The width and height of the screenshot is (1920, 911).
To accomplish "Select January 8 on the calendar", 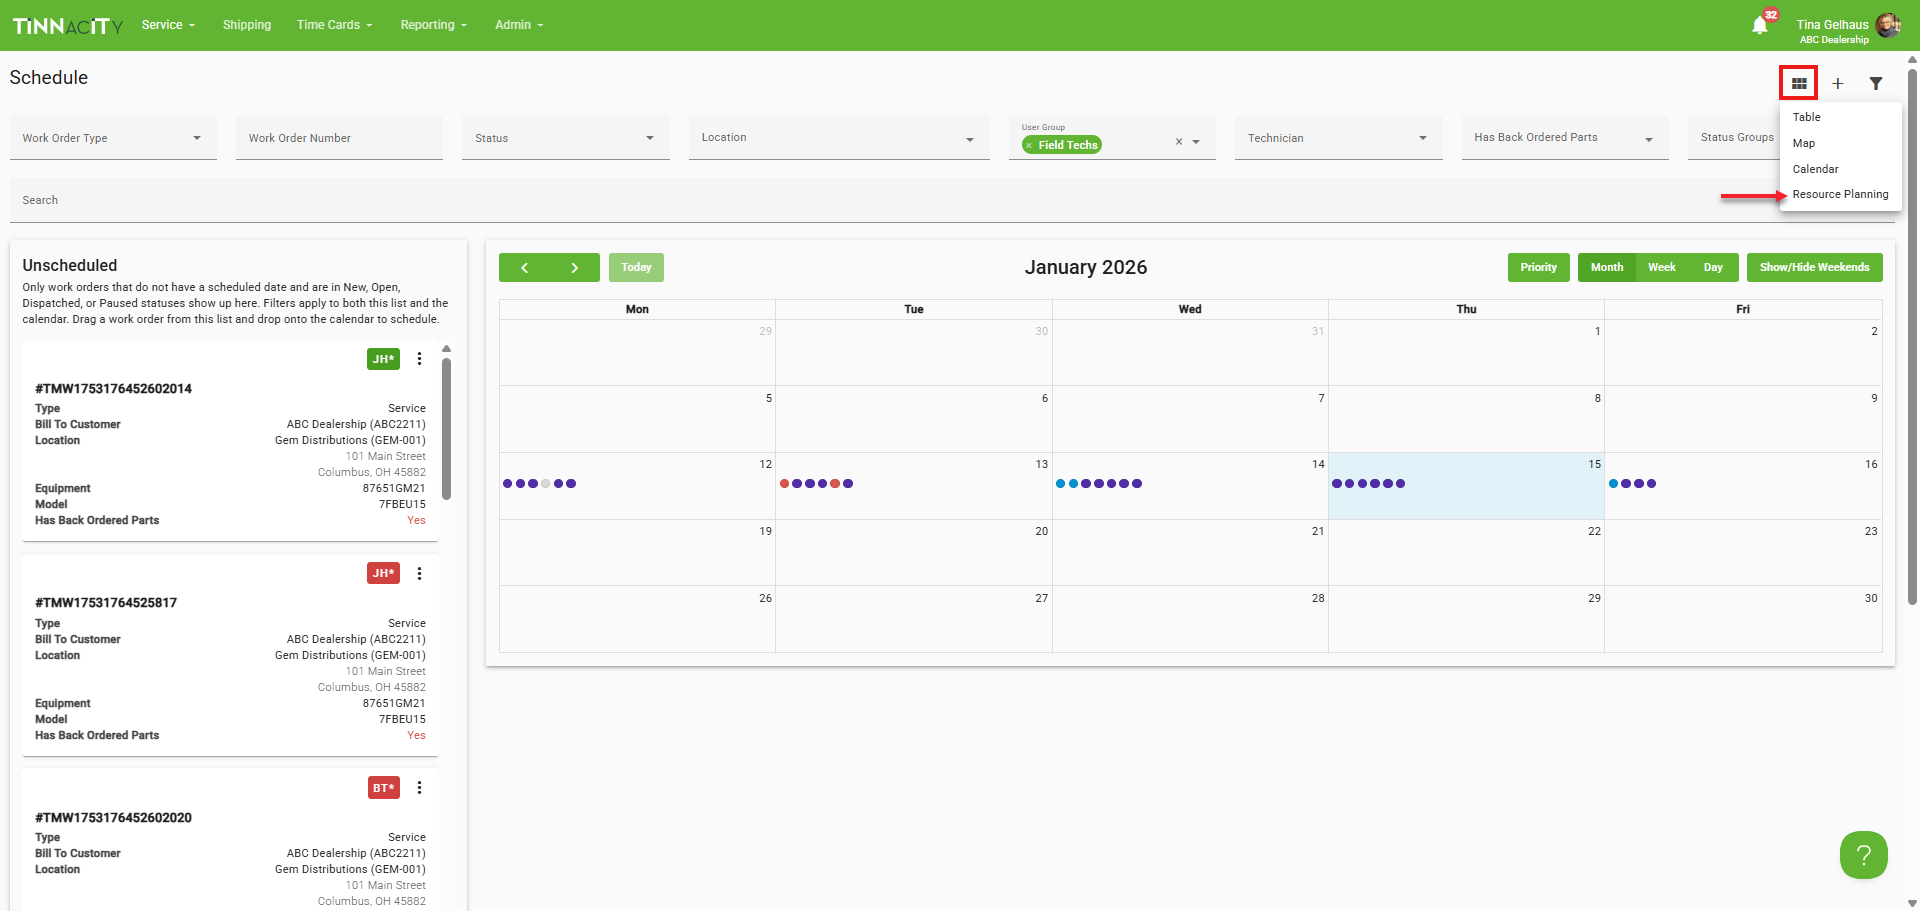I will [1466, 419].
